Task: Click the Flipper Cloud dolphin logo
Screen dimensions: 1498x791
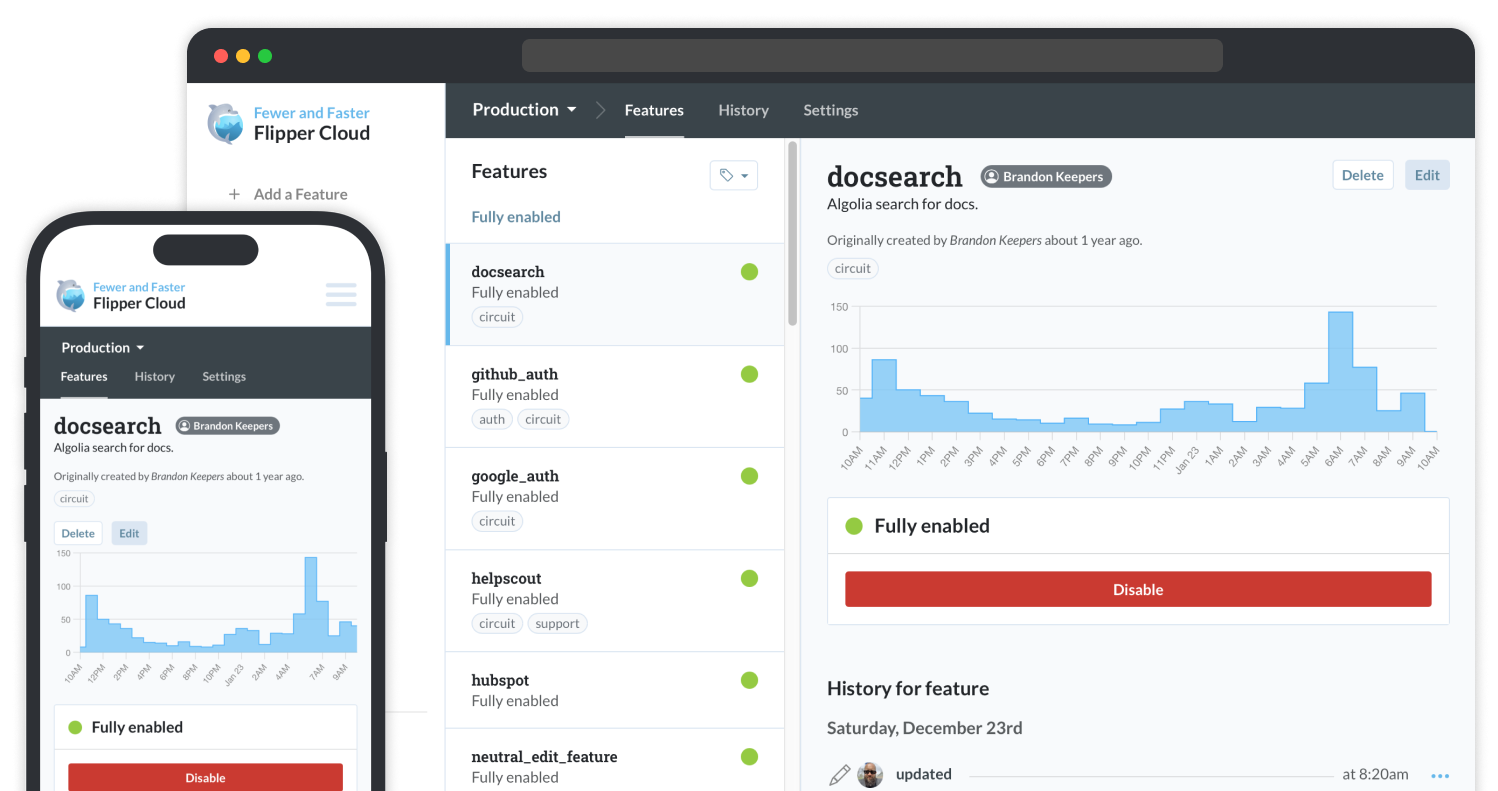Action: [x=227, y=123]
